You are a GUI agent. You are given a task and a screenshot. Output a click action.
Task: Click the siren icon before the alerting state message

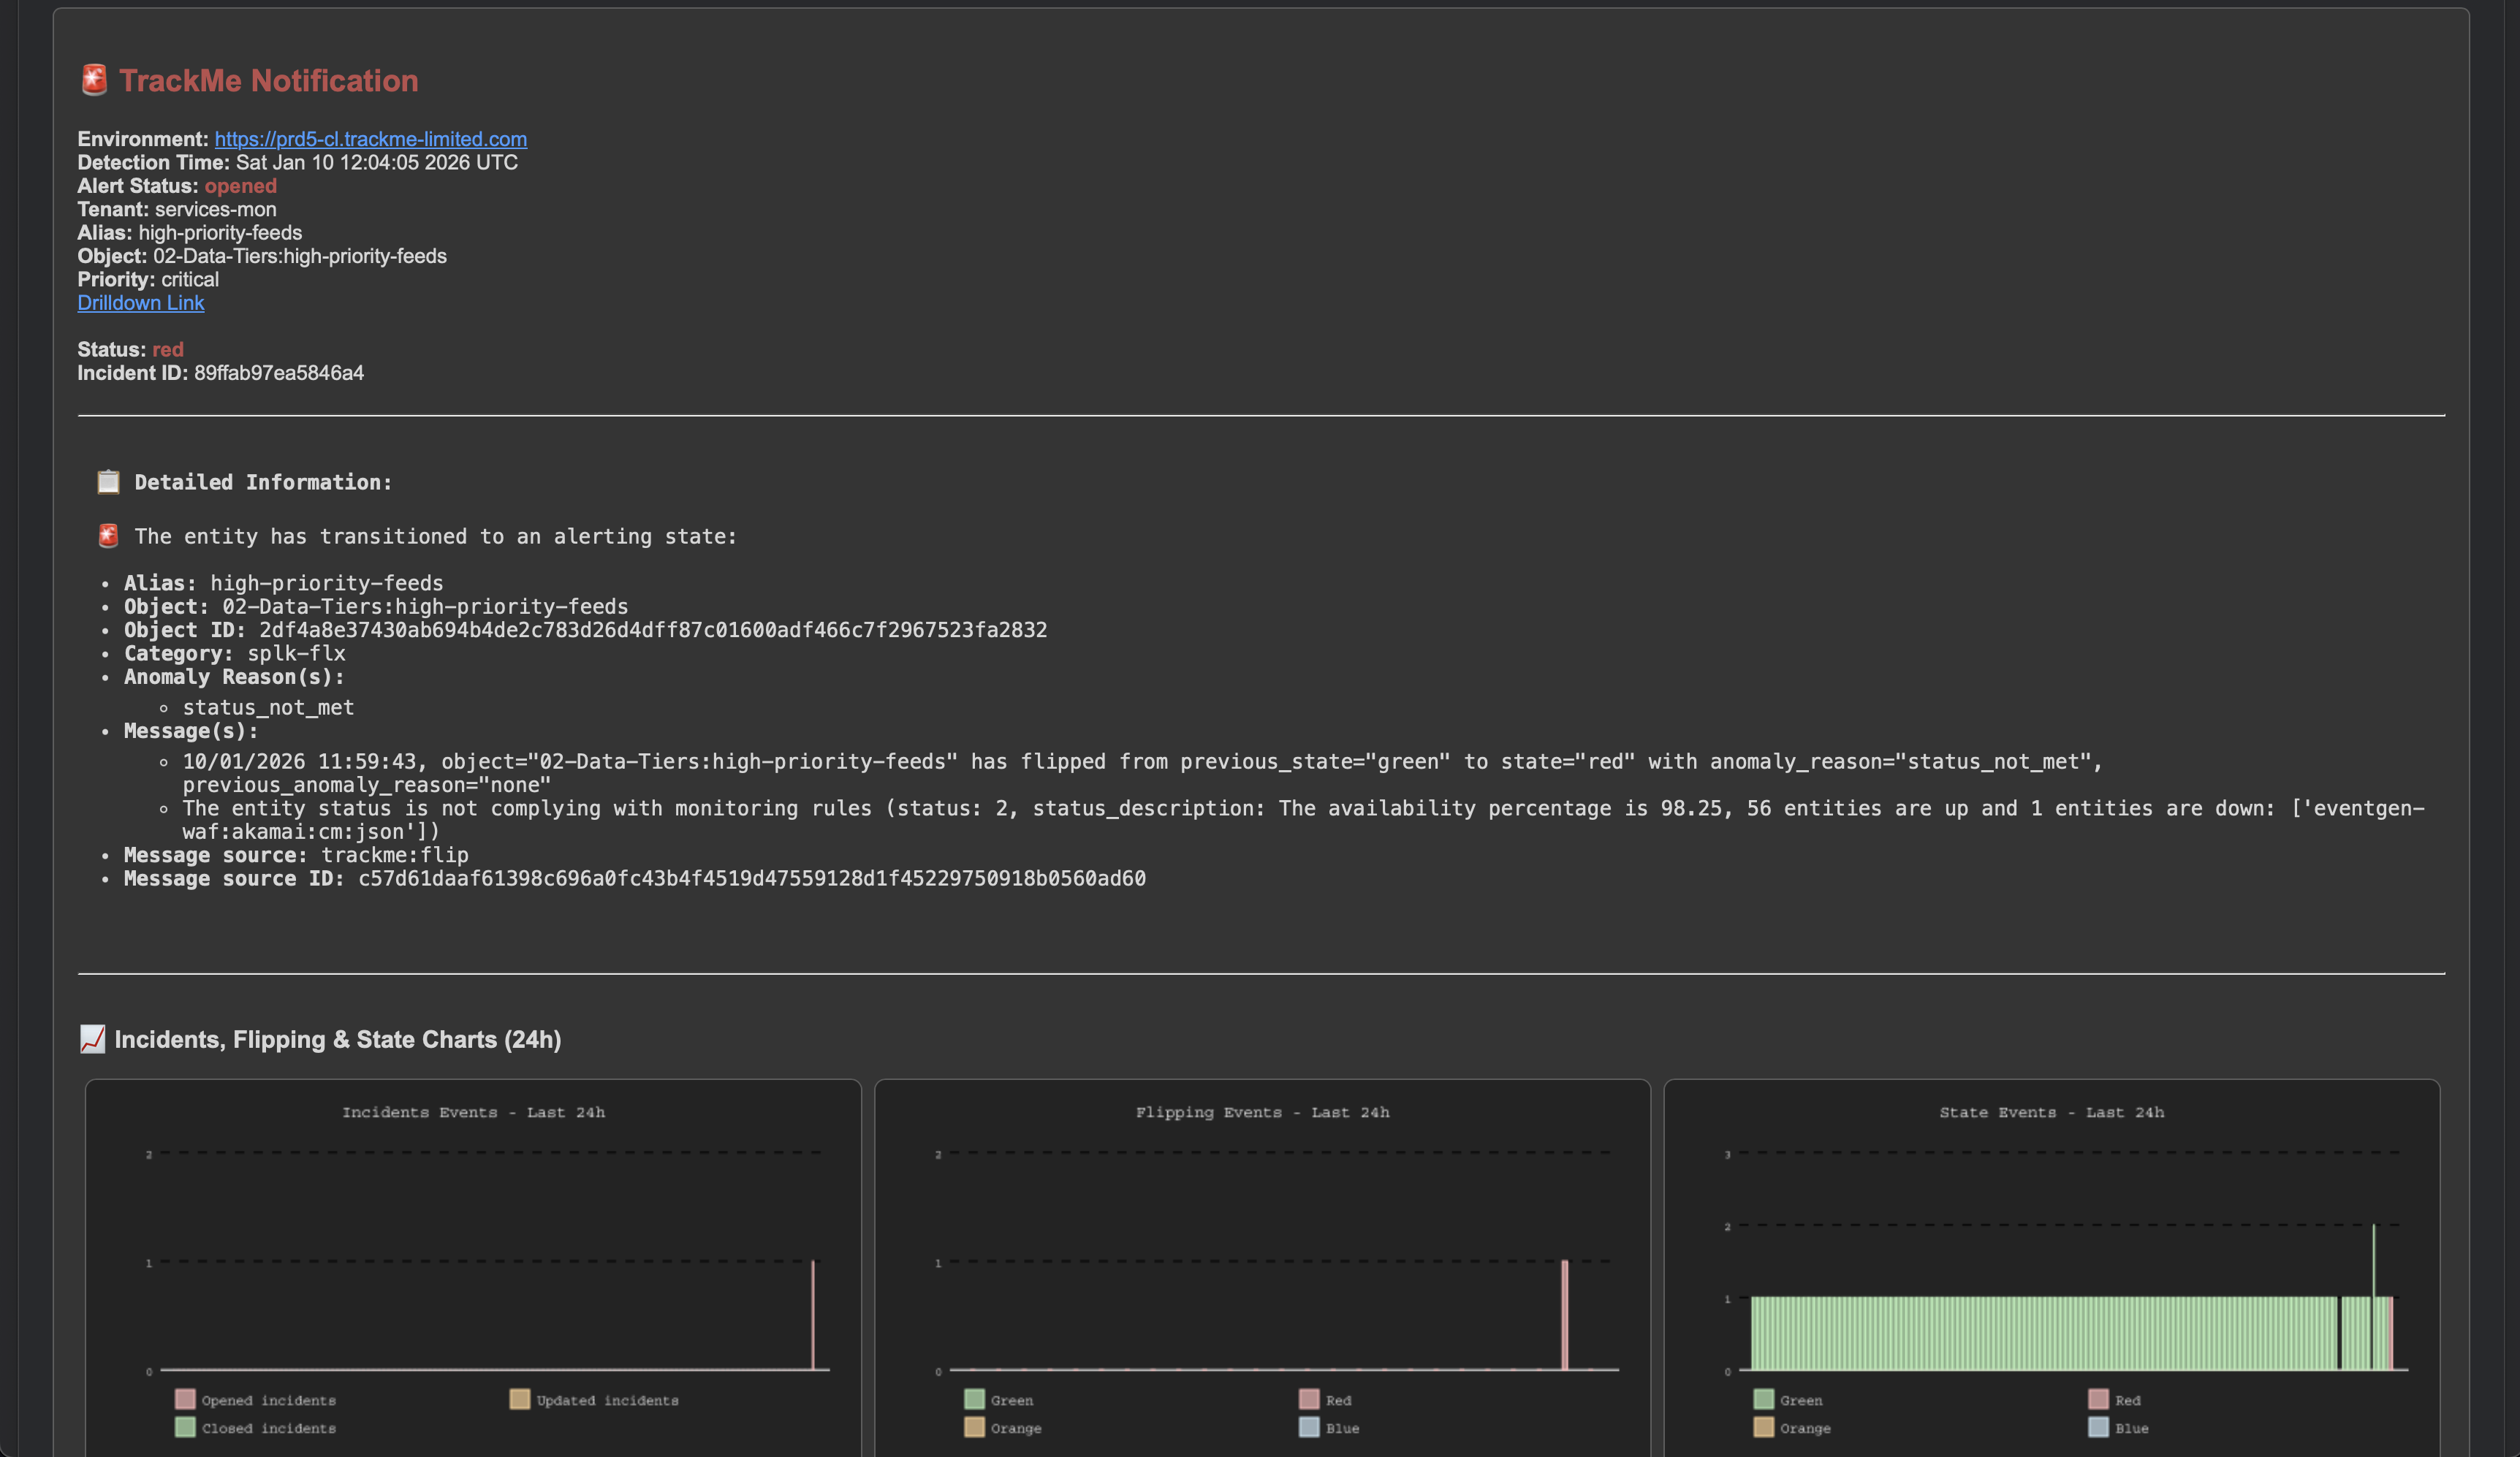[108, 536]
